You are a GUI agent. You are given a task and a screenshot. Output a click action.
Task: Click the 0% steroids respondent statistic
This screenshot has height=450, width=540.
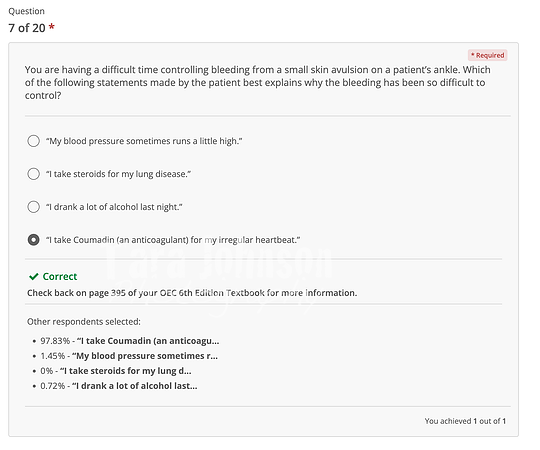(116, 371)
